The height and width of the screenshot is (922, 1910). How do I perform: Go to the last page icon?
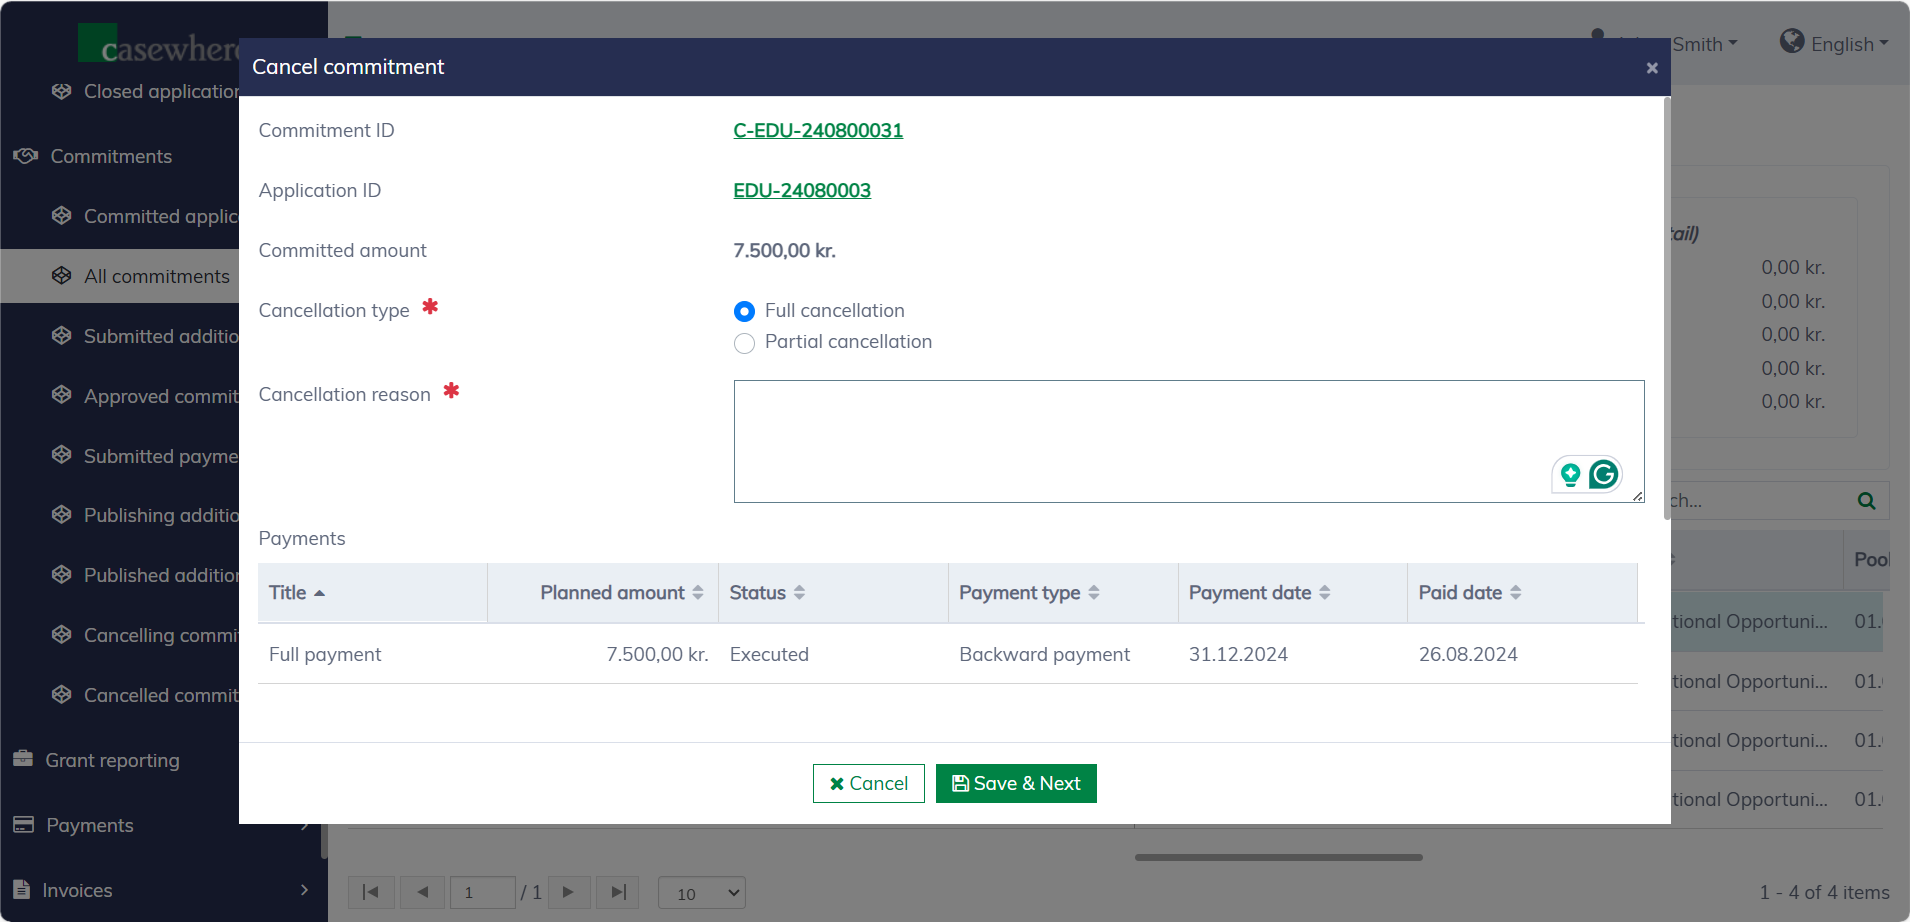click(x=618, y=892)
